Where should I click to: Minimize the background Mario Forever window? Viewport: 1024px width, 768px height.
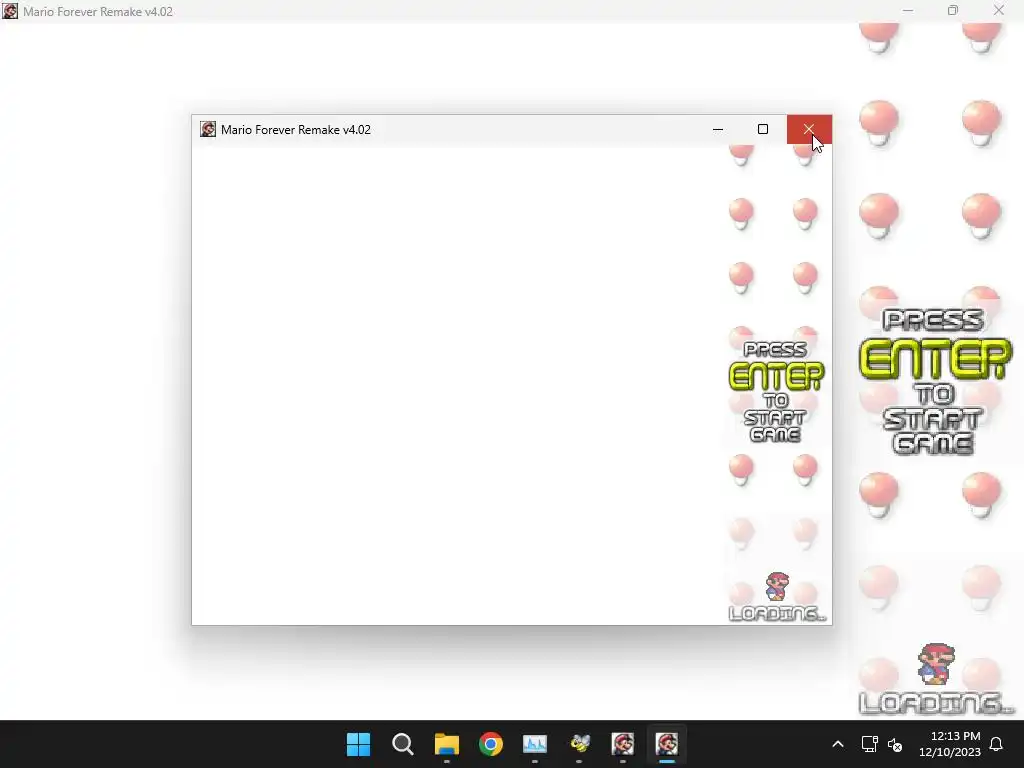(908, 10)
